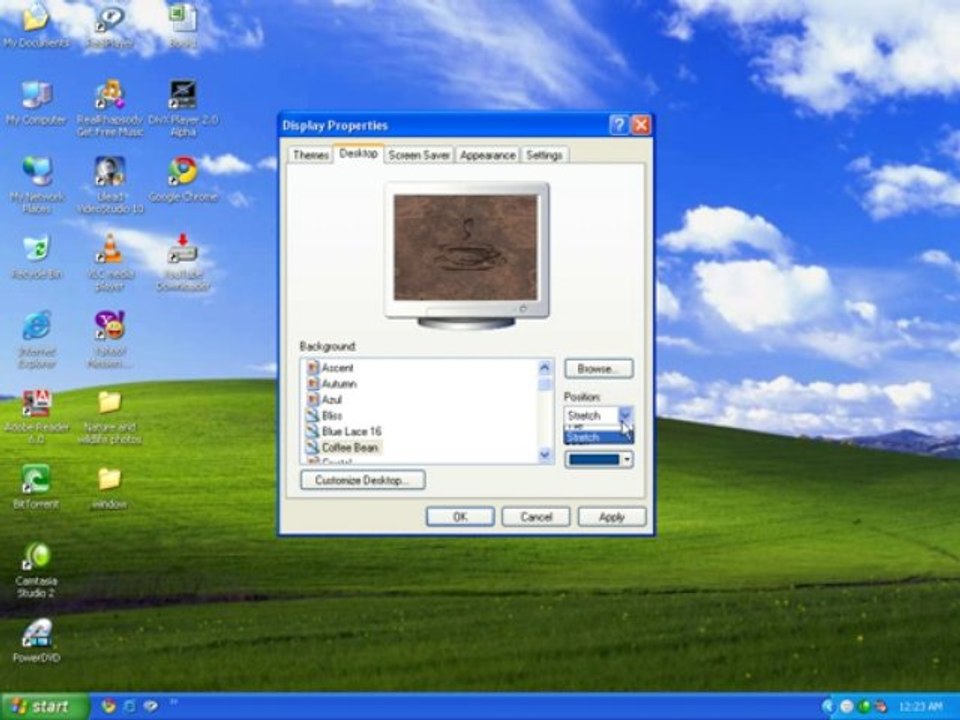Click the Browse... button

pyautogui.click(x=599, y=369)
